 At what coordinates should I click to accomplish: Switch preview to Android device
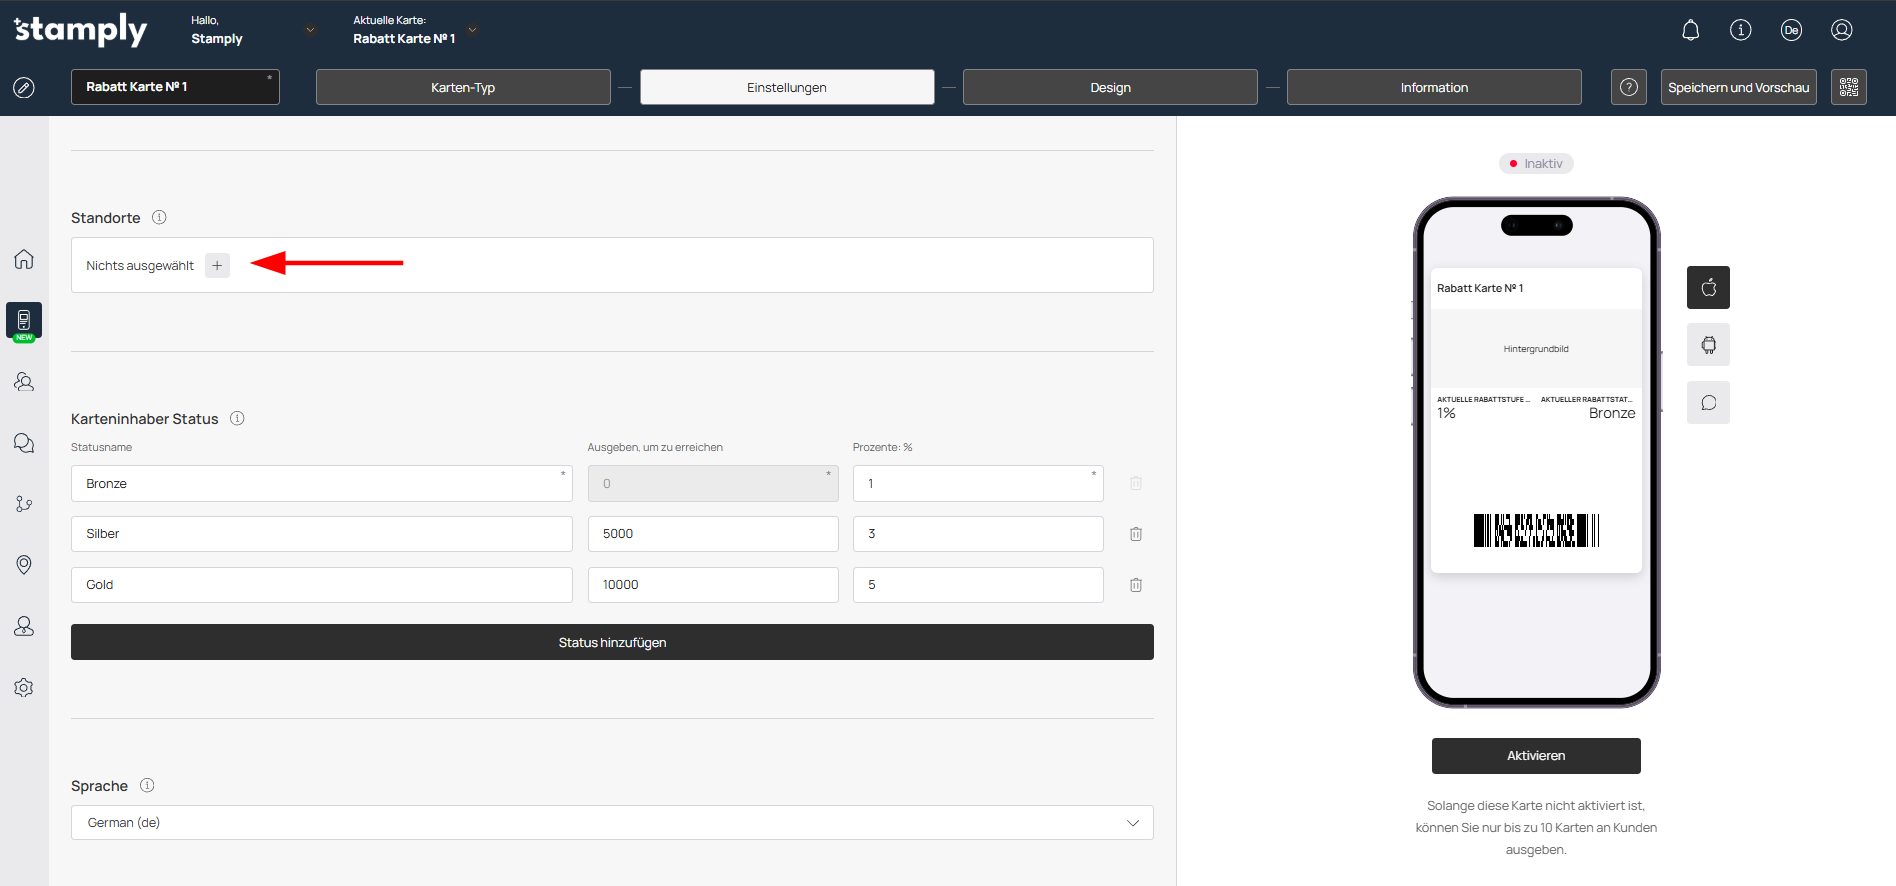[1708, 345]
